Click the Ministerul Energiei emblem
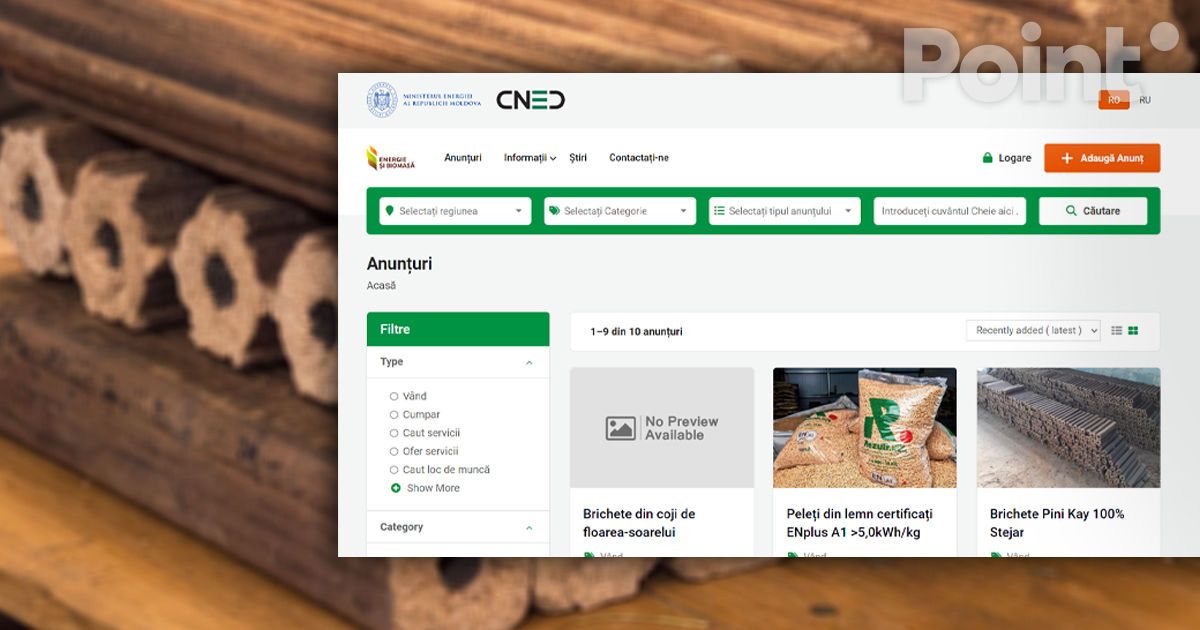Image resolution: width=1200 pixels, height=630 pixels. click(382, 100)
